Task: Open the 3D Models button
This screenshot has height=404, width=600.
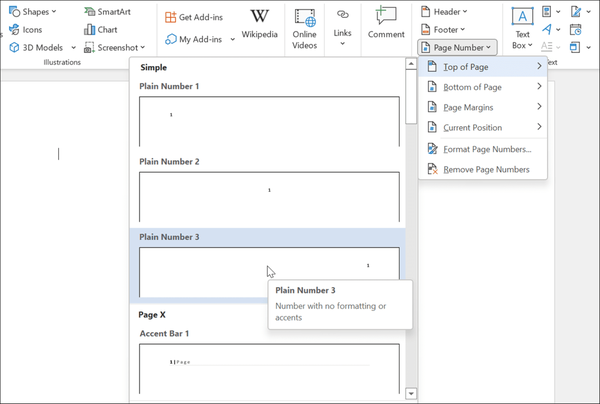Action: coord(36,47)
